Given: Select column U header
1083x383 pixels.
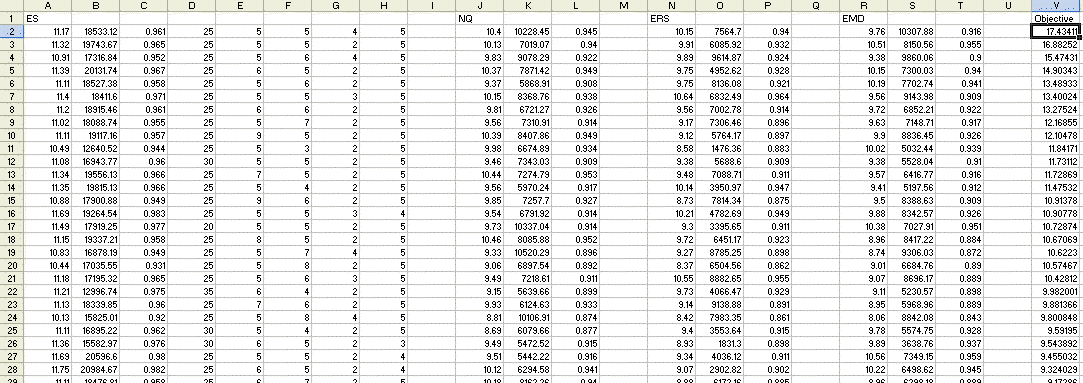Looking at the screenshot, I should pos(1008,6).
